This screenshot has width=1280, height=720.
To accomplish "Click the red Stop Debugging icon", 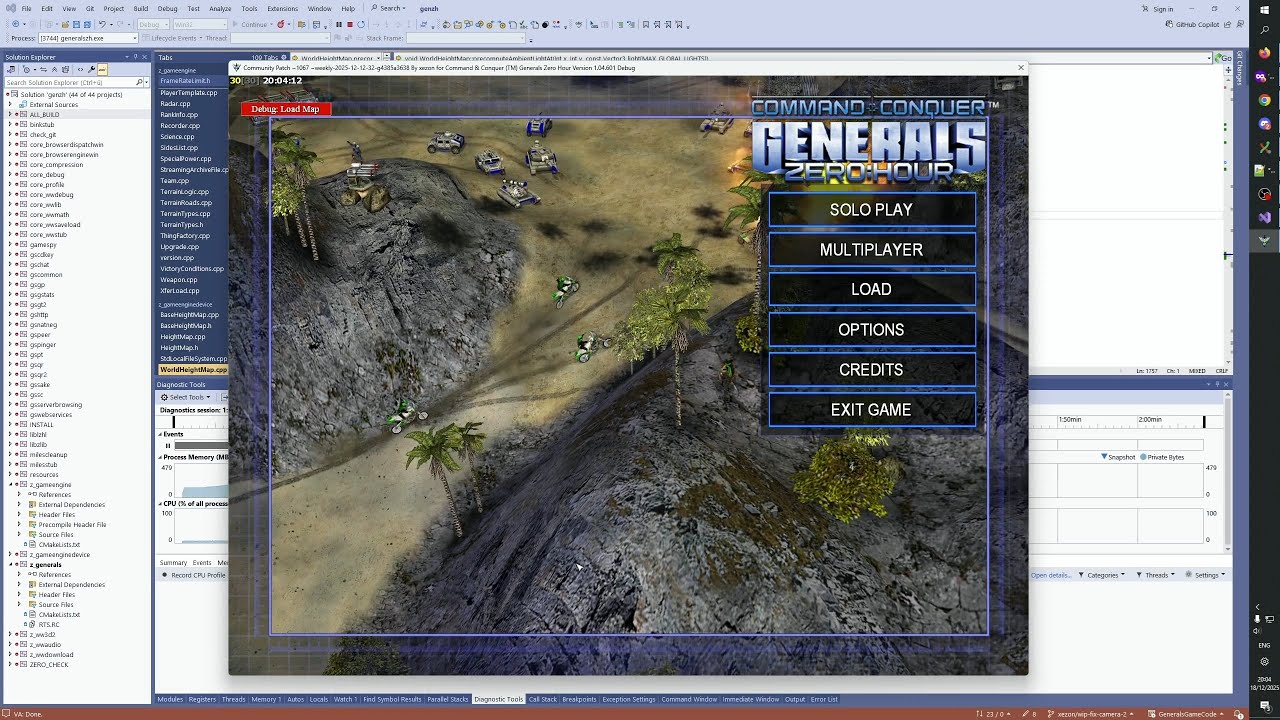I will [x=350, y=24].
